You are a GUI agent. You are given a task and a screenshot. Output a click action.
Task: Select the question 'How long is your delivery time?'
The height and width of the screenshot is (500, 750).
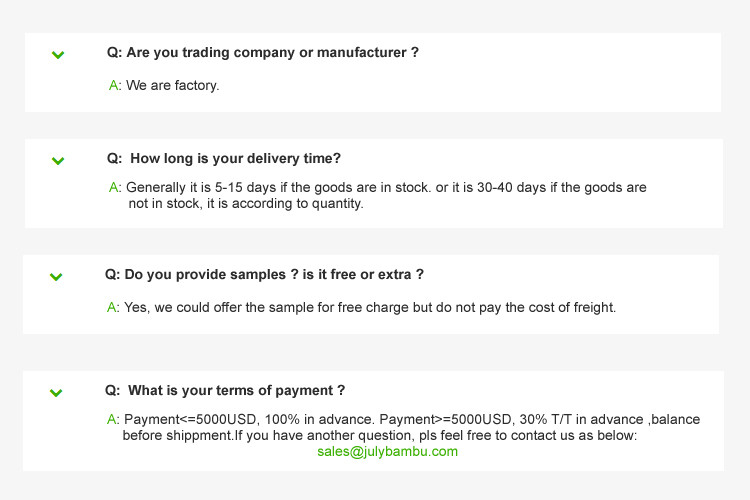(224, 158)
